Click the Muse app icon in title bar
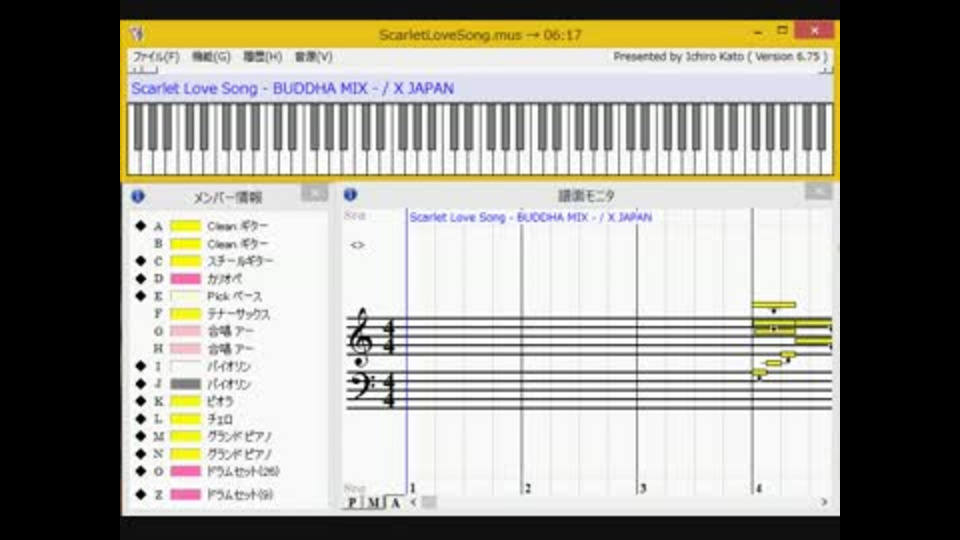 [x=138, y=34]
